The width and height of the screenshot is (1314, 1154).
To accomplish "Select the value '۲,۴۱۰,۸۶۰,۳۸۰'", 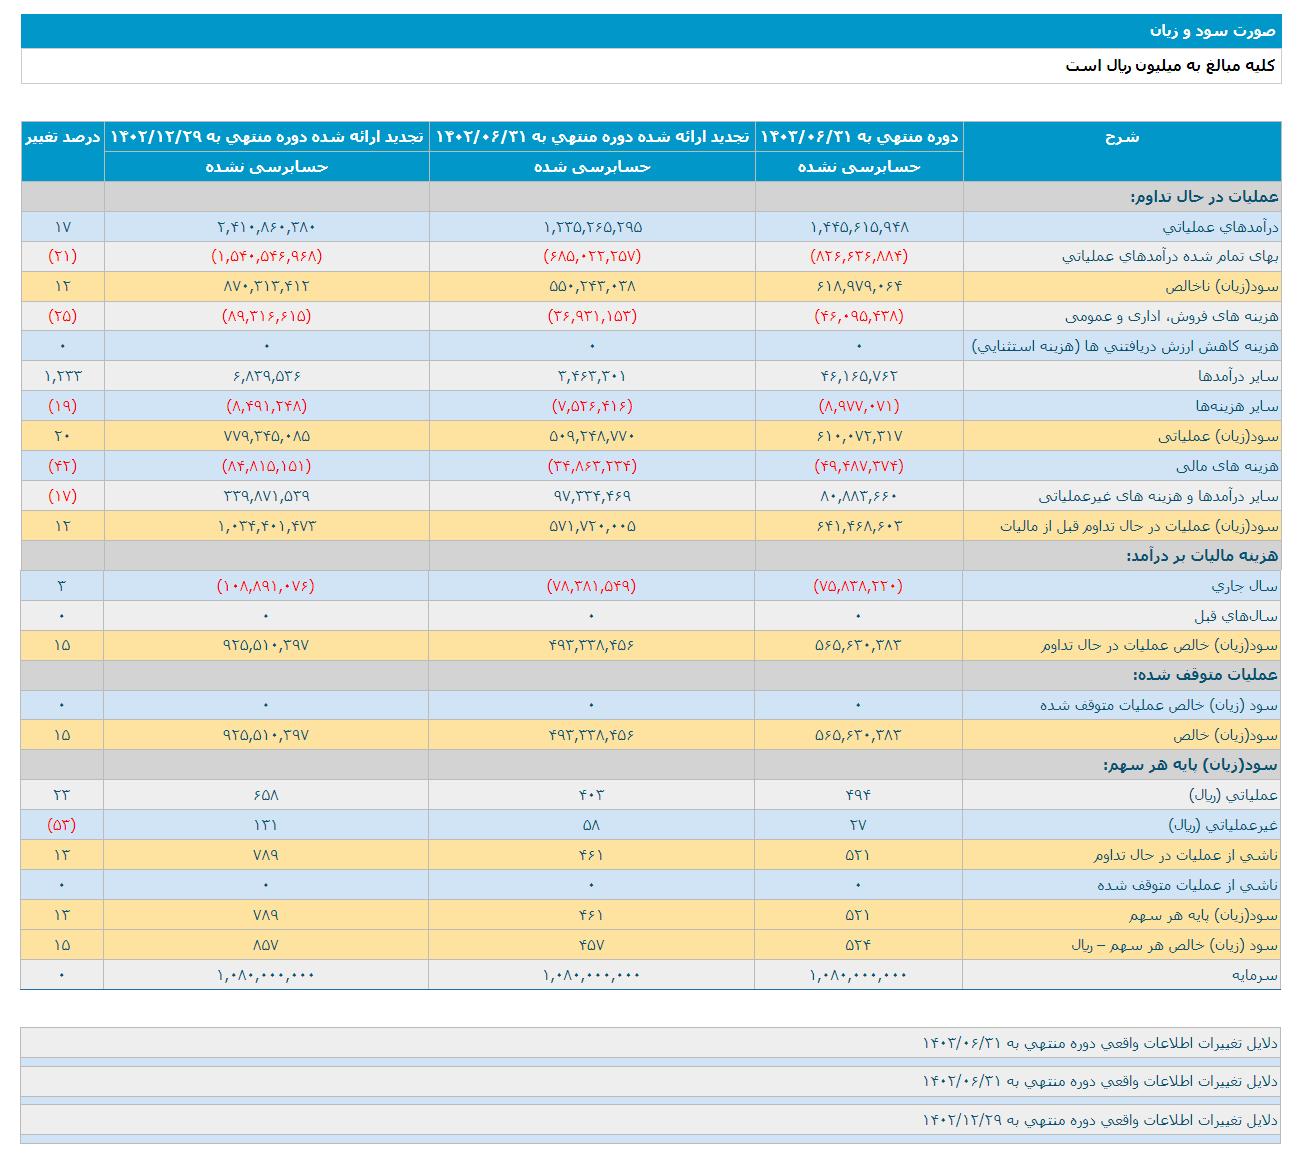I will [266, 227].
